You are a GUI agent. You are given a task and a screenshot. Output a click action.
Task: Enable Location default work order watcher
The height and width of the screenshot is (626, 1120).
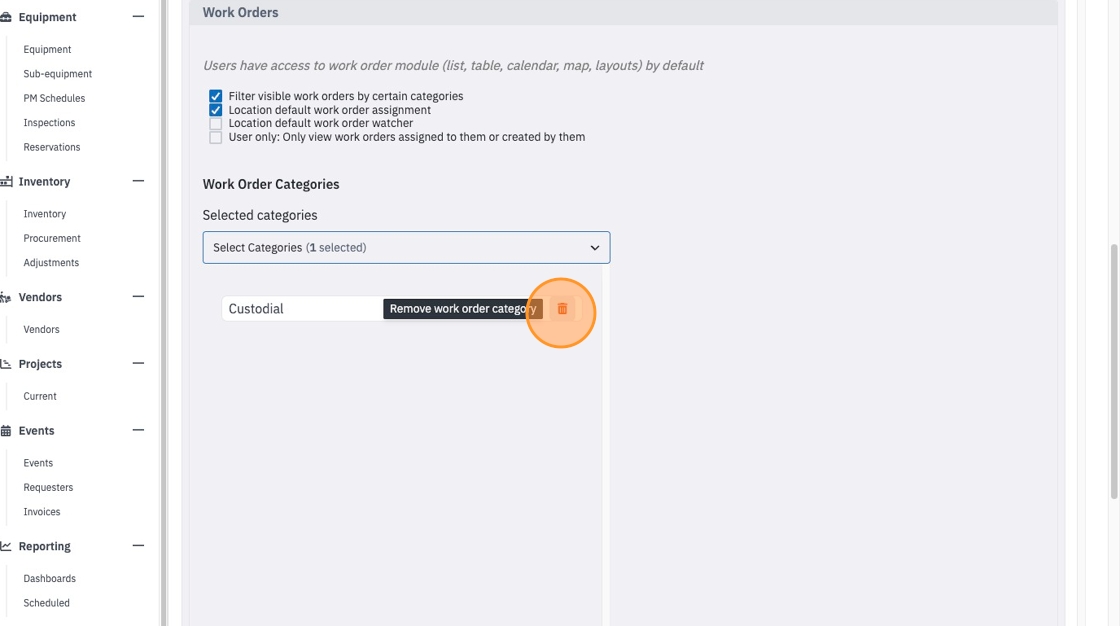(215, 123)
